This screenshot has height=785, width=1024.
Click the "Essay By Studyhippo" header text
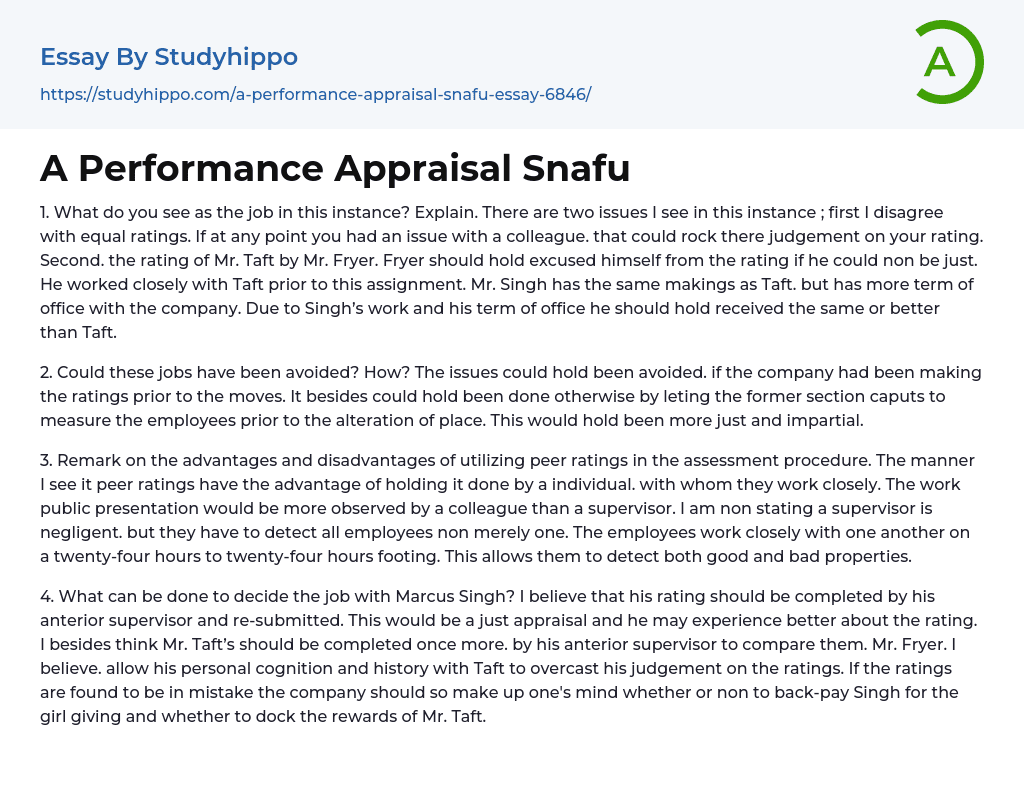pyautogui.click(x=169, y=57)
